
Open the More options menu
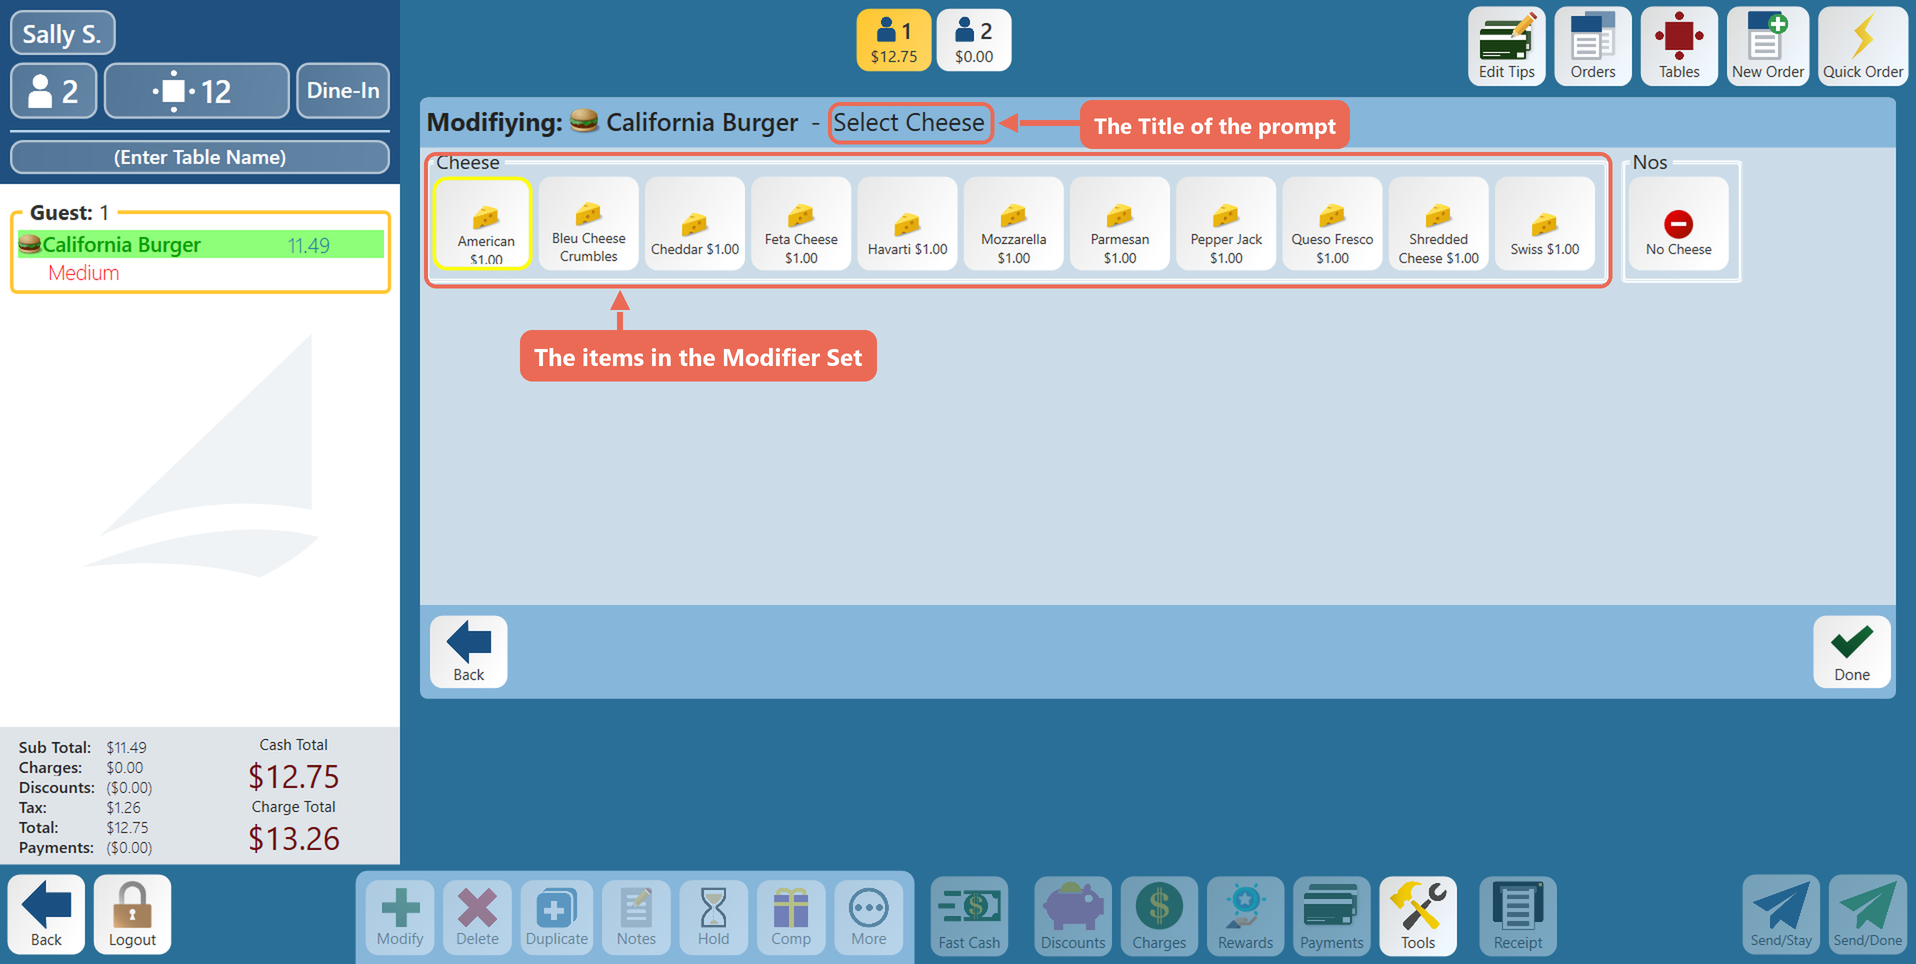[x=868, y=917]
